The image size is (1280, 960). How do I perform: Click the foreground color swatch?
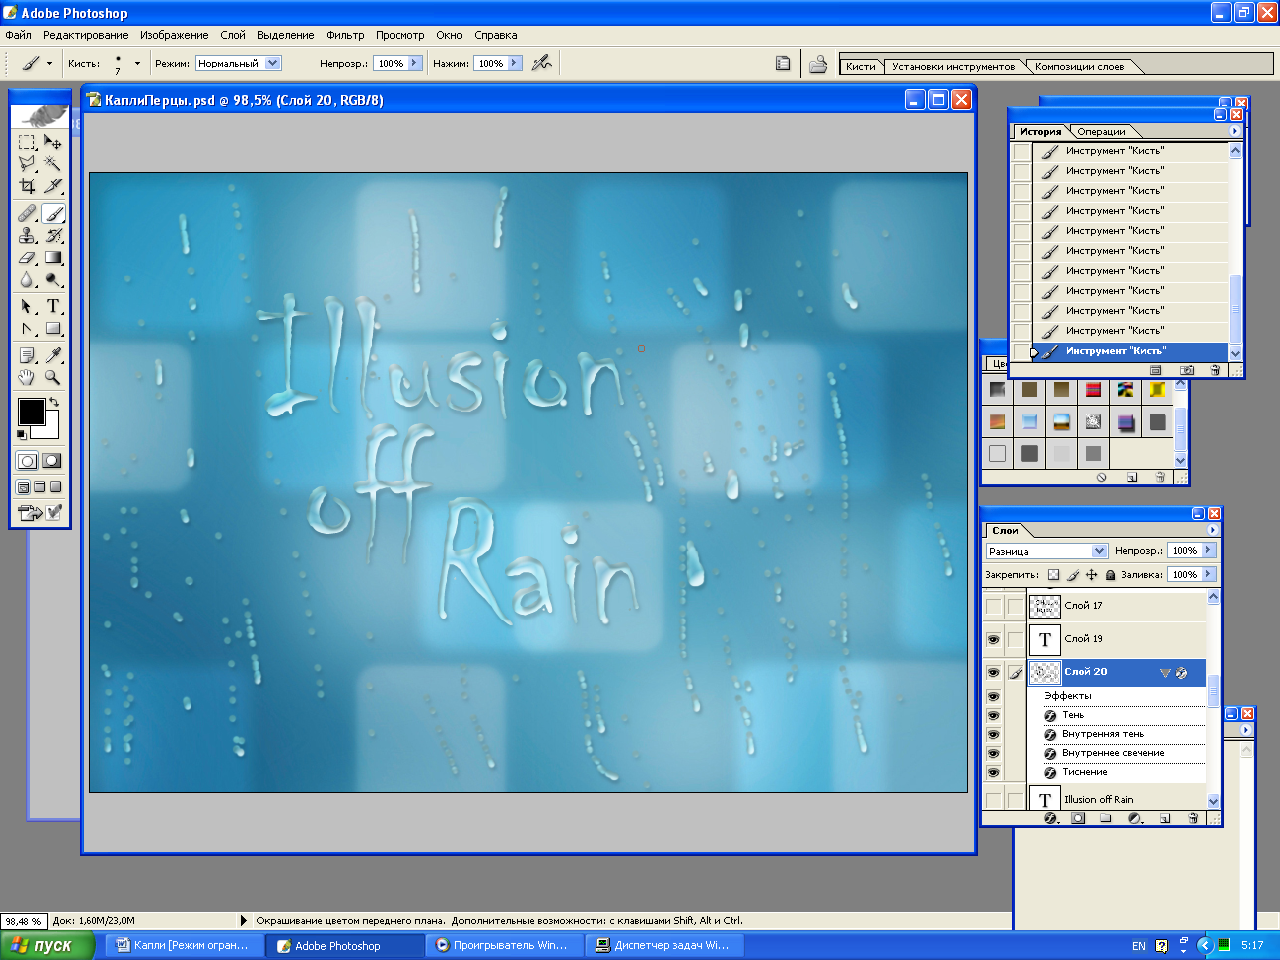(x=31, y=411)
